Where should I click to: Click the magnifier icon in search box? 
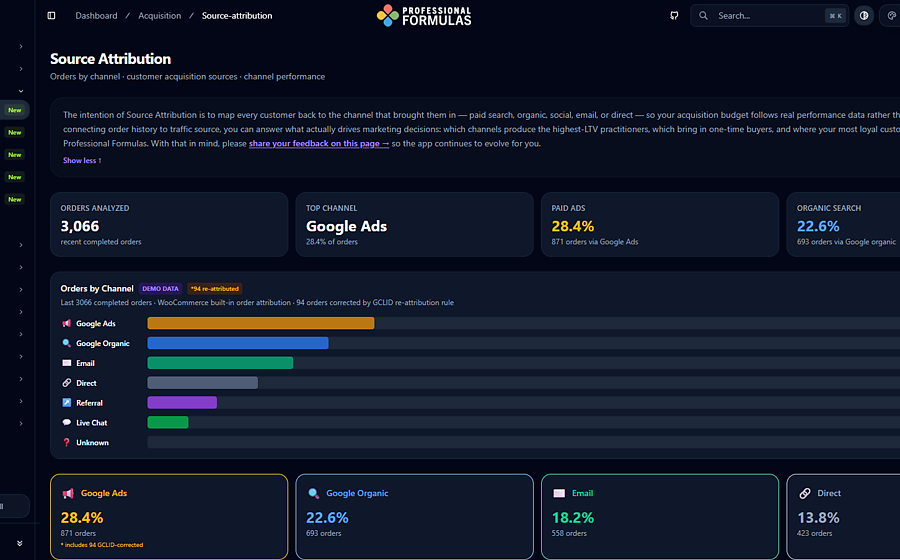[x=703, y=15]
